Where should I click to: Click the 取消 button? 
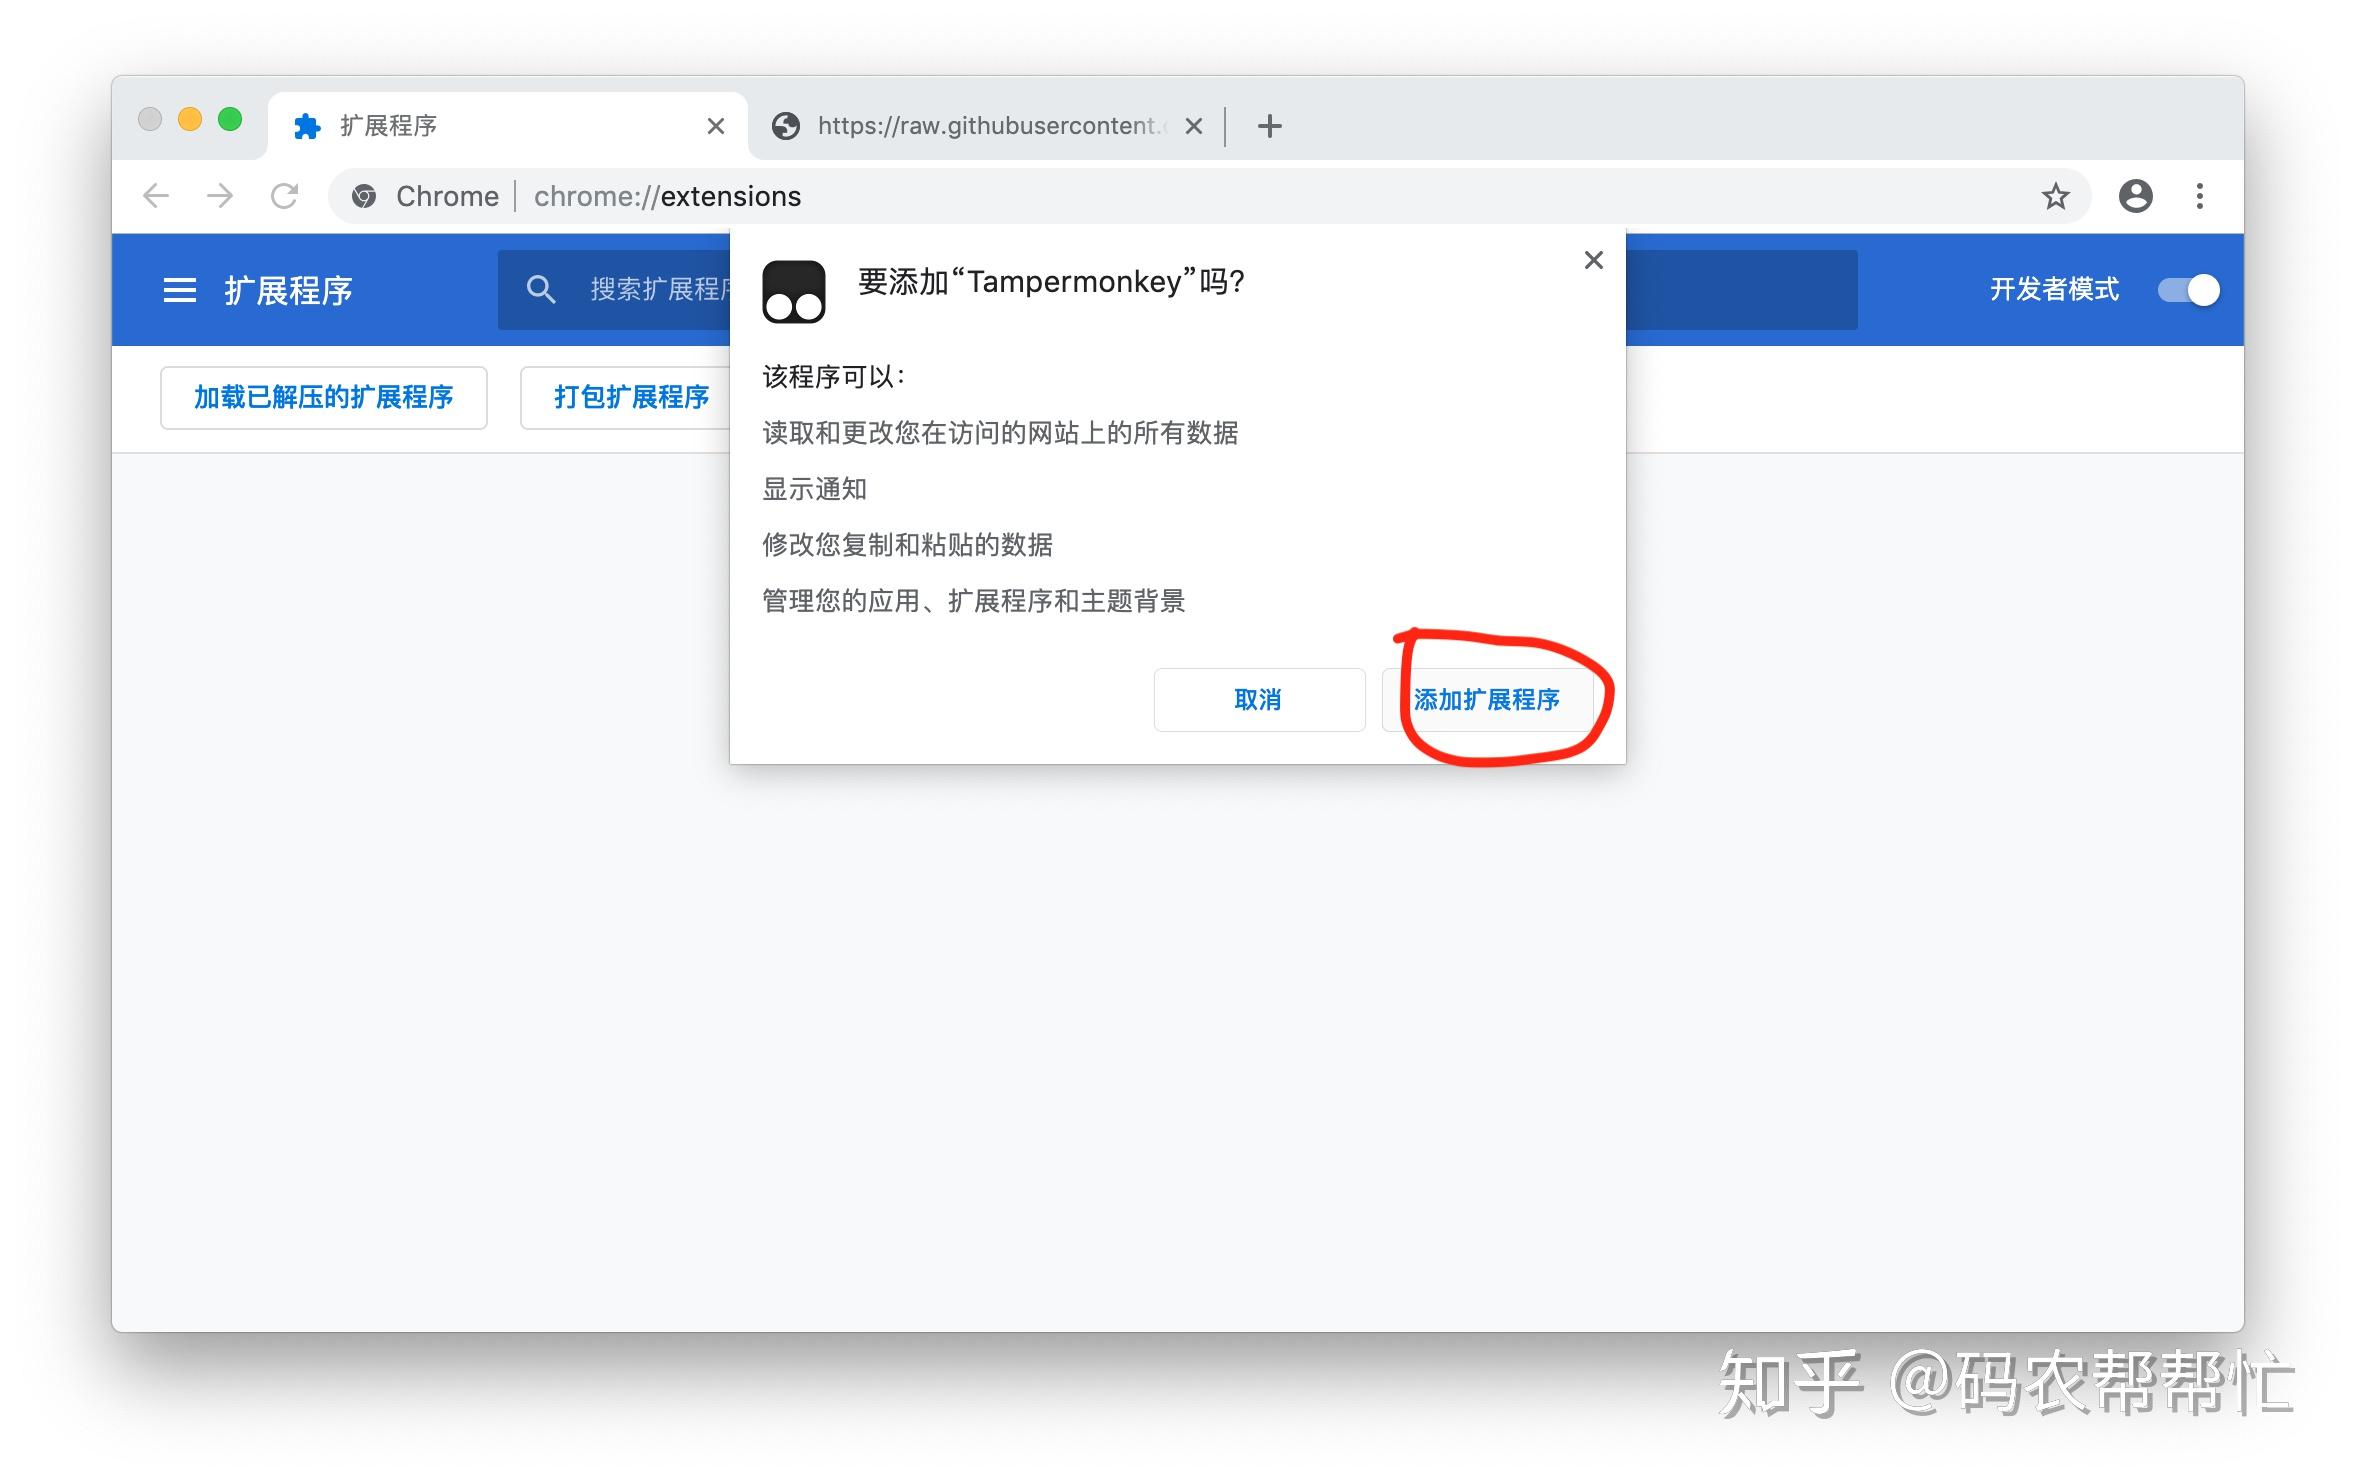(1259, 700)
